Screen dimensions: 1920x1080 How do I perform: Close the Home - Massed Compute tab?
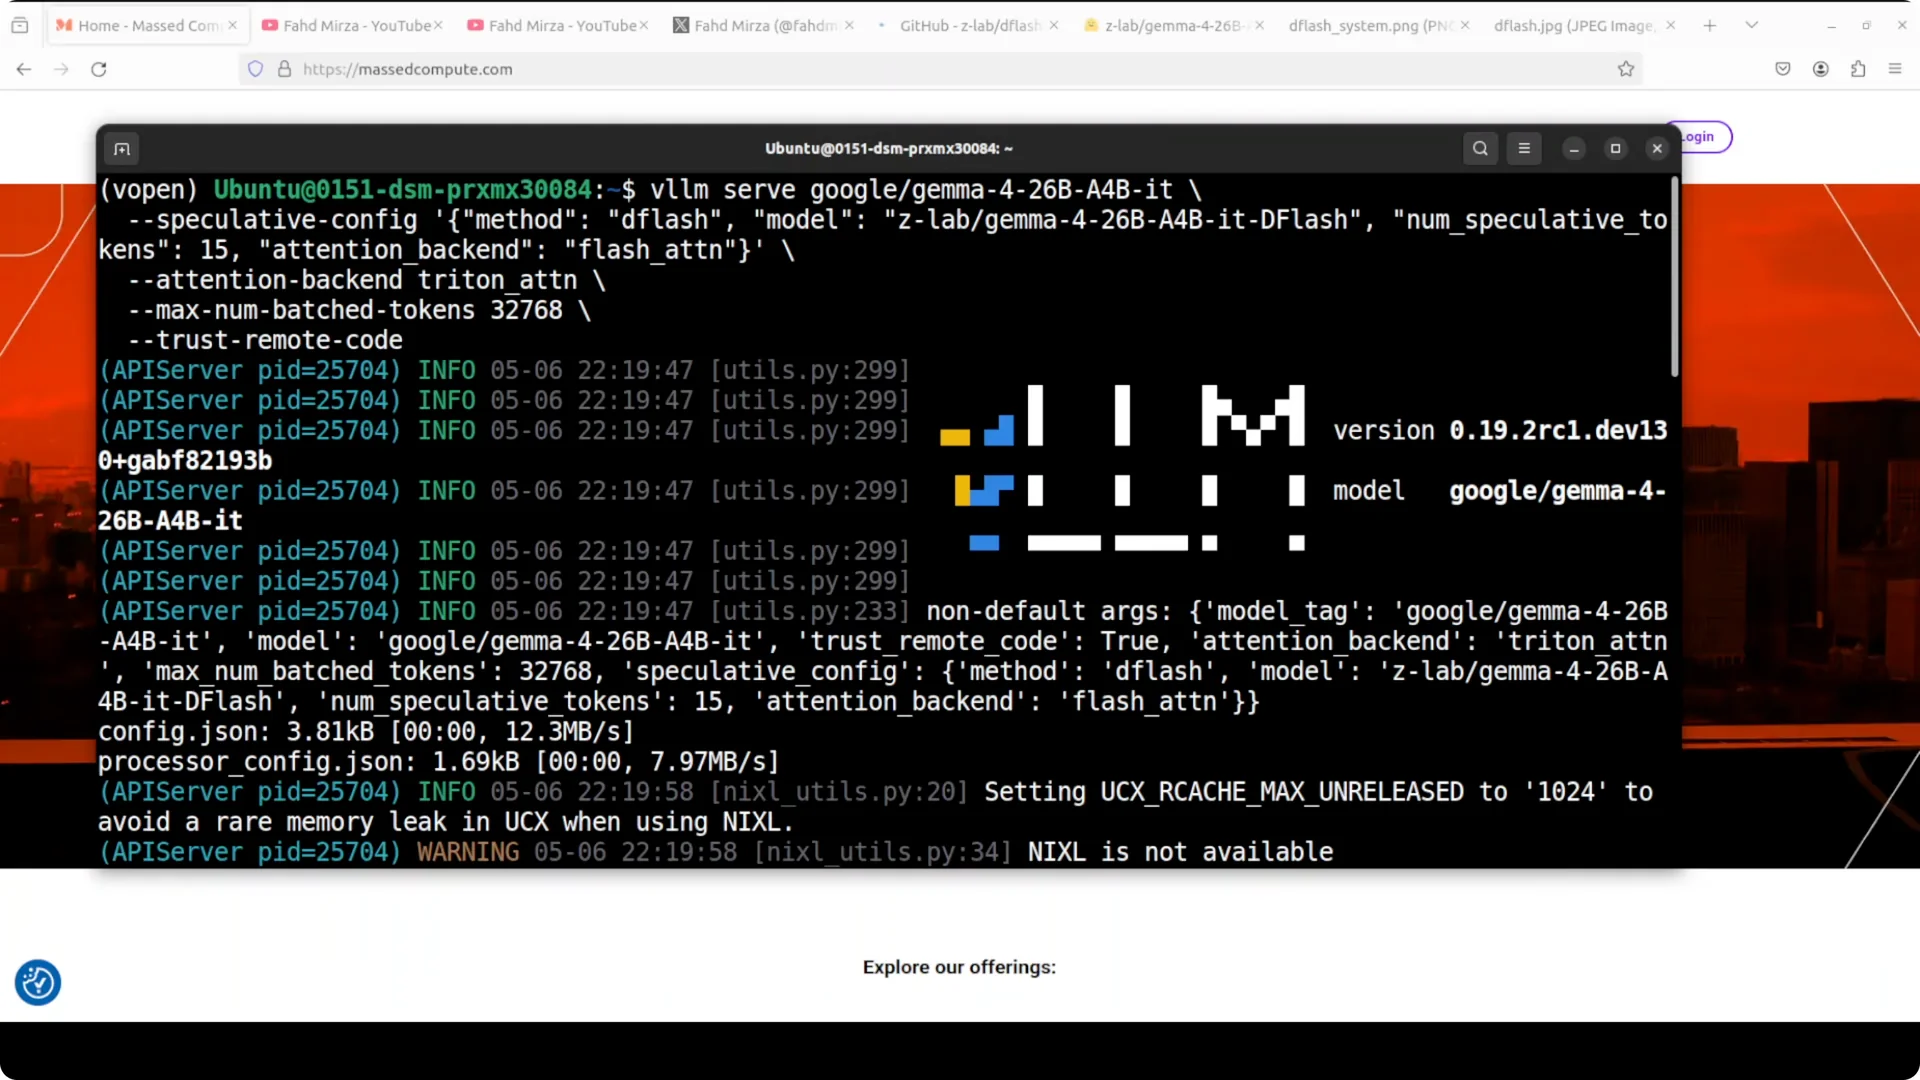pyautogui.click(x=233, y=25)
